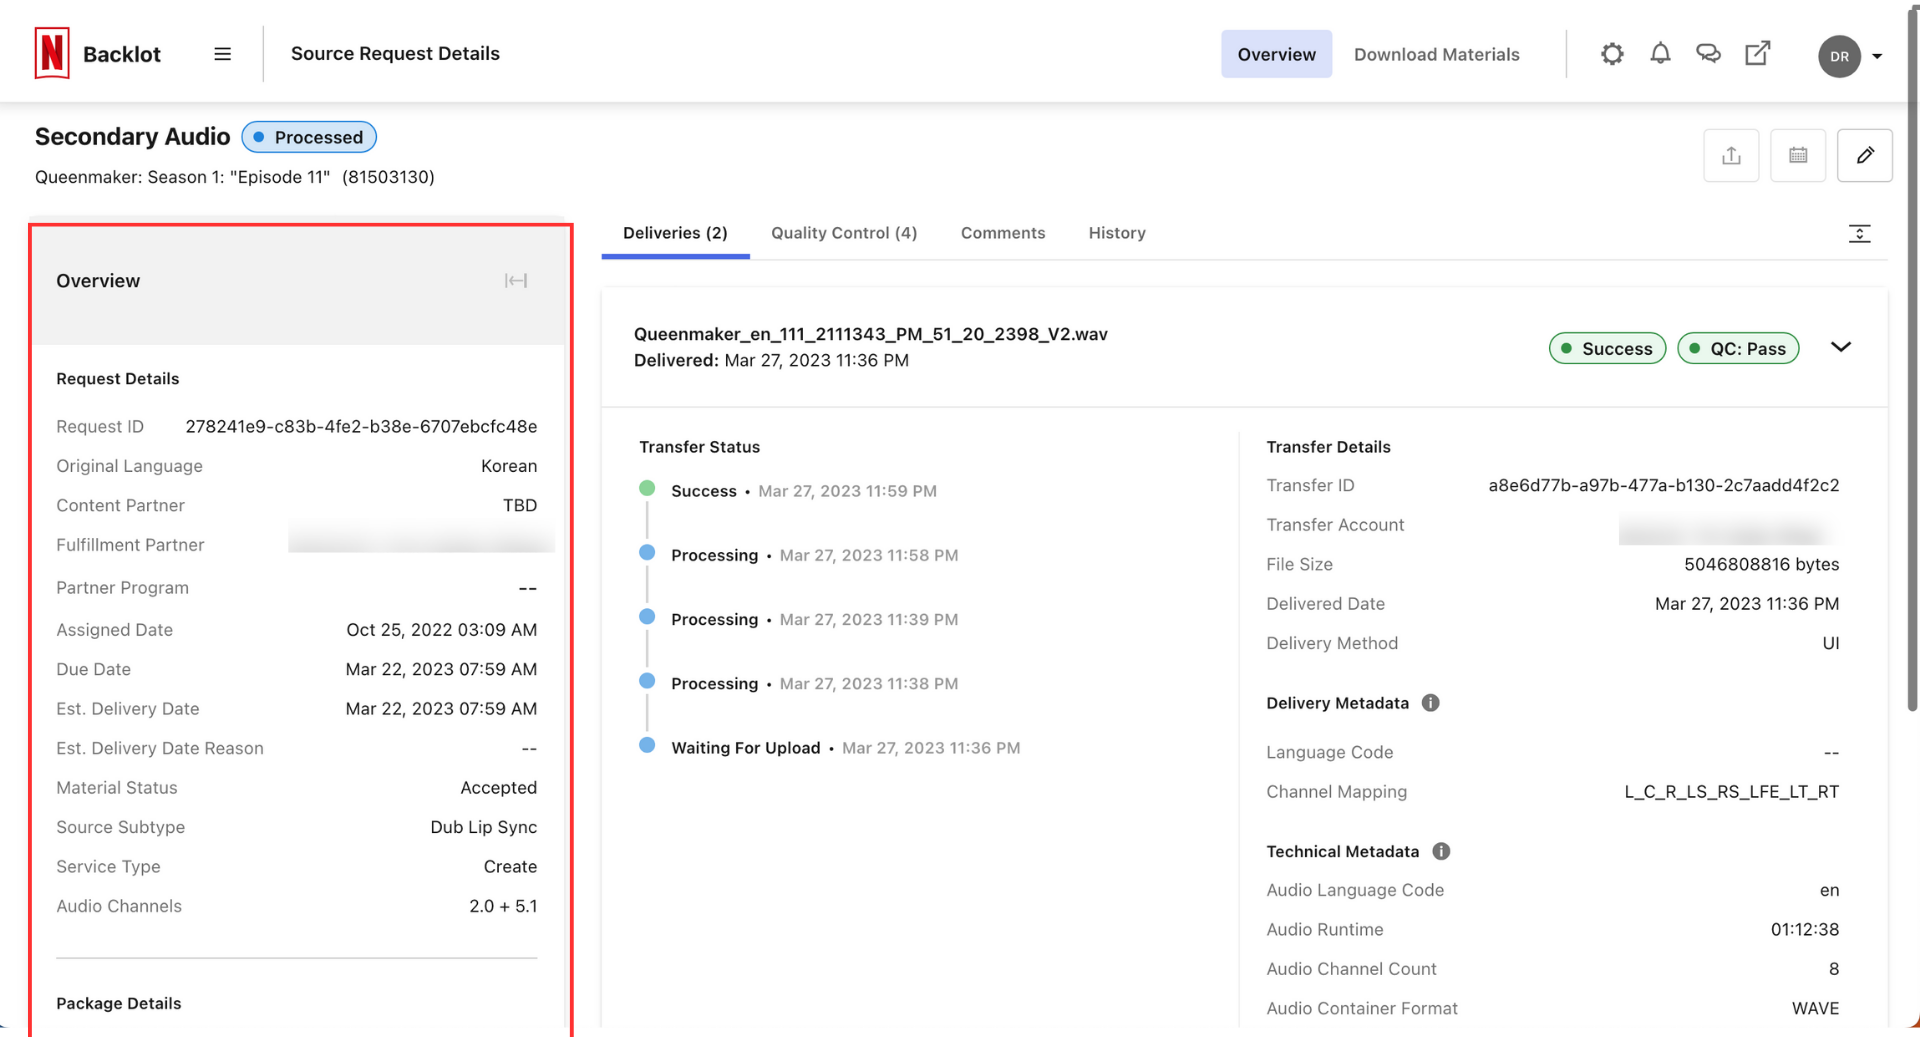Click the Success status badge
1920x1037 pixels.
tap(1607, 348)
